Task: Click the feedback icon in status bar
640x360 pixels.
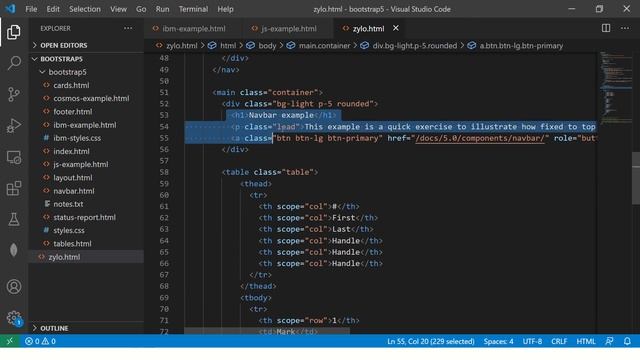Action: [x=609, y=341]
